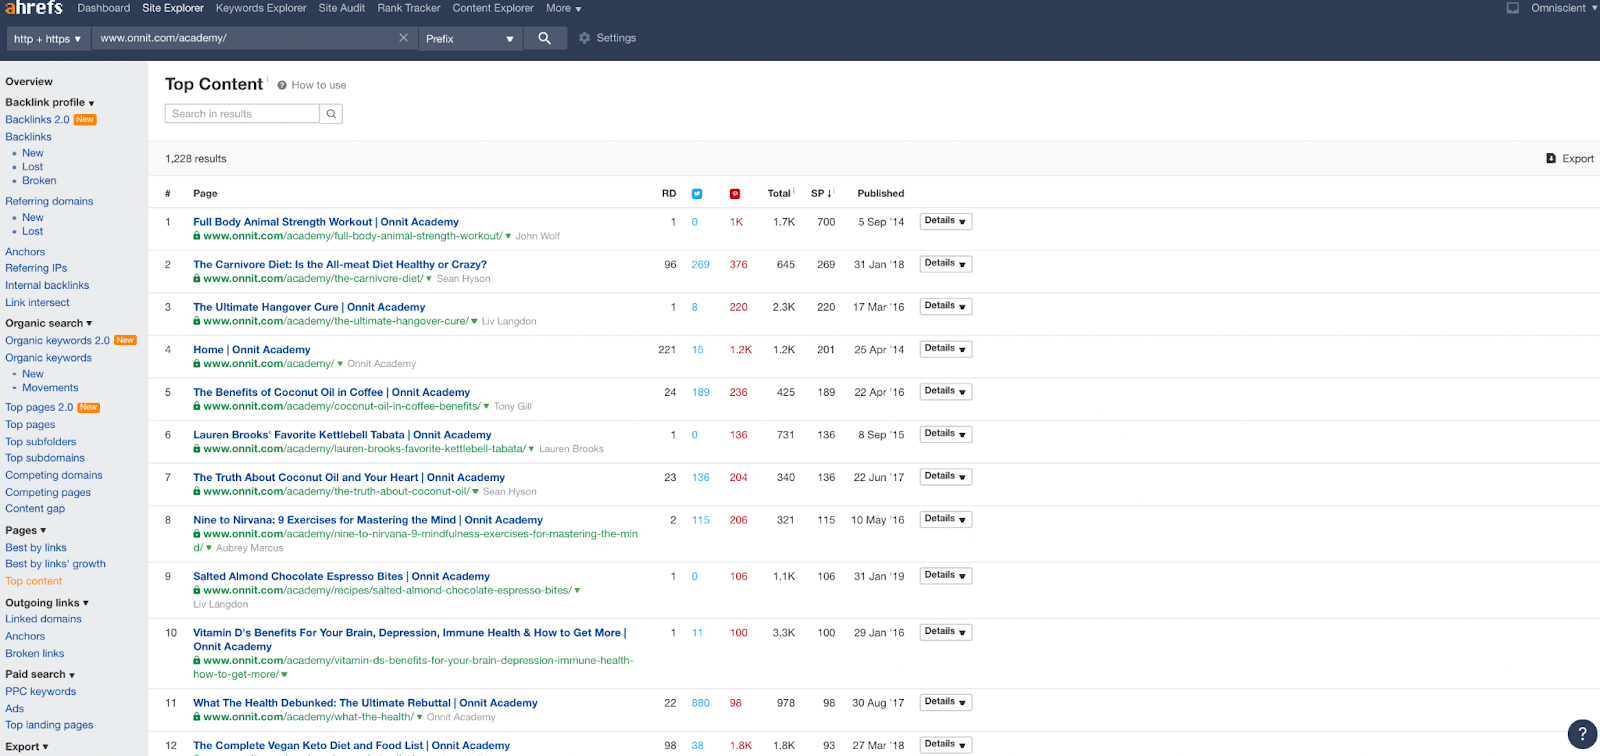Screen dimensions: 1600x756
Task: Open The Truth About Coconut Oil article link
Action: (349, 478)
